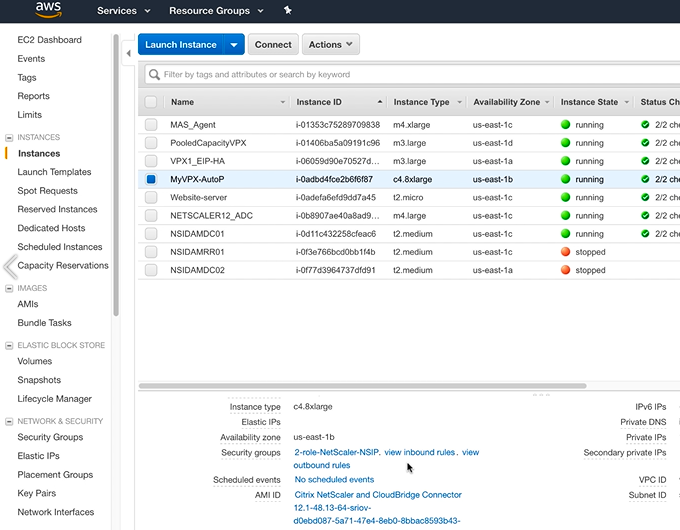Click the AWS logo home icon
Screen dimensions: 680x530
49,10
